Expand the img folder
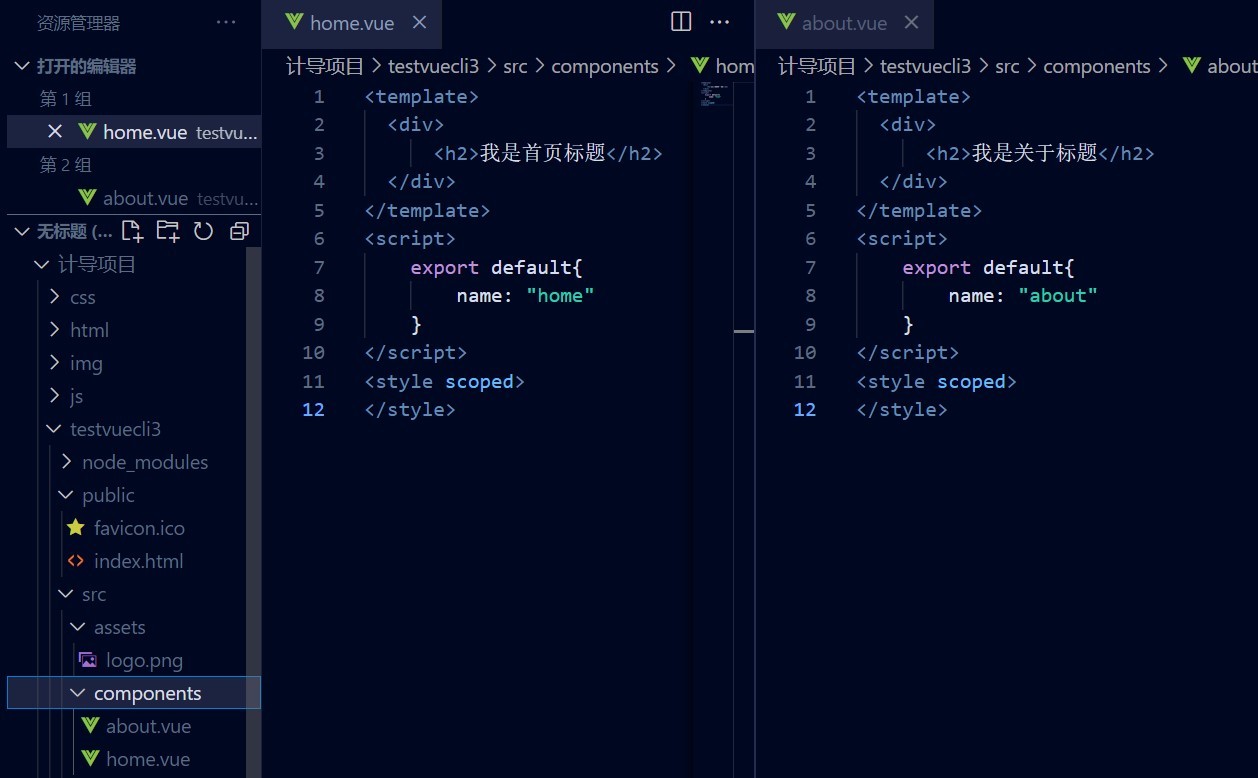The height and width of the screenshot is (778, 1258). [55, 363]
